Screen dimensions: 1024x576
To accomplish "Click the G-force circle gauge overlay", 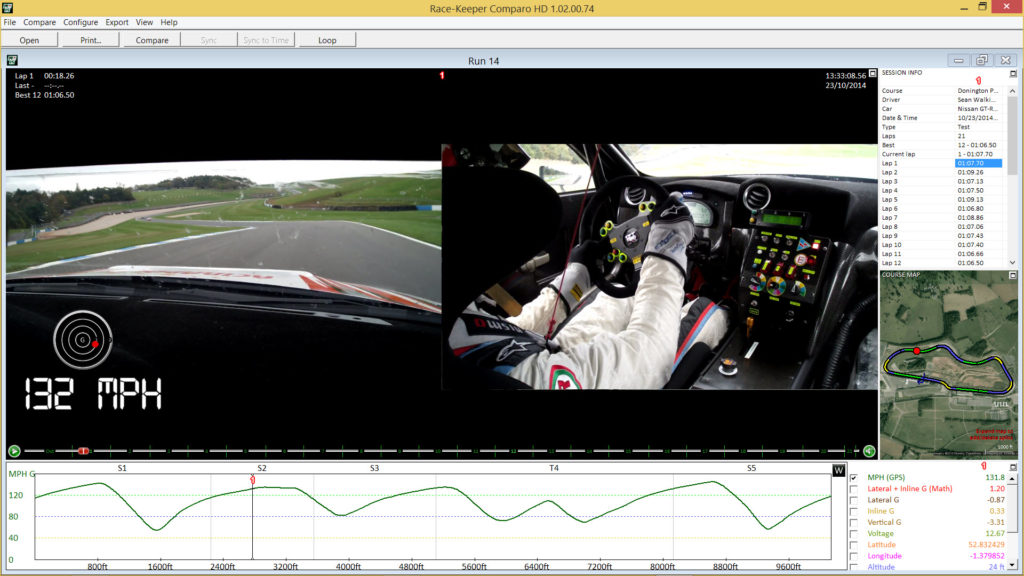I will [83, 340].
